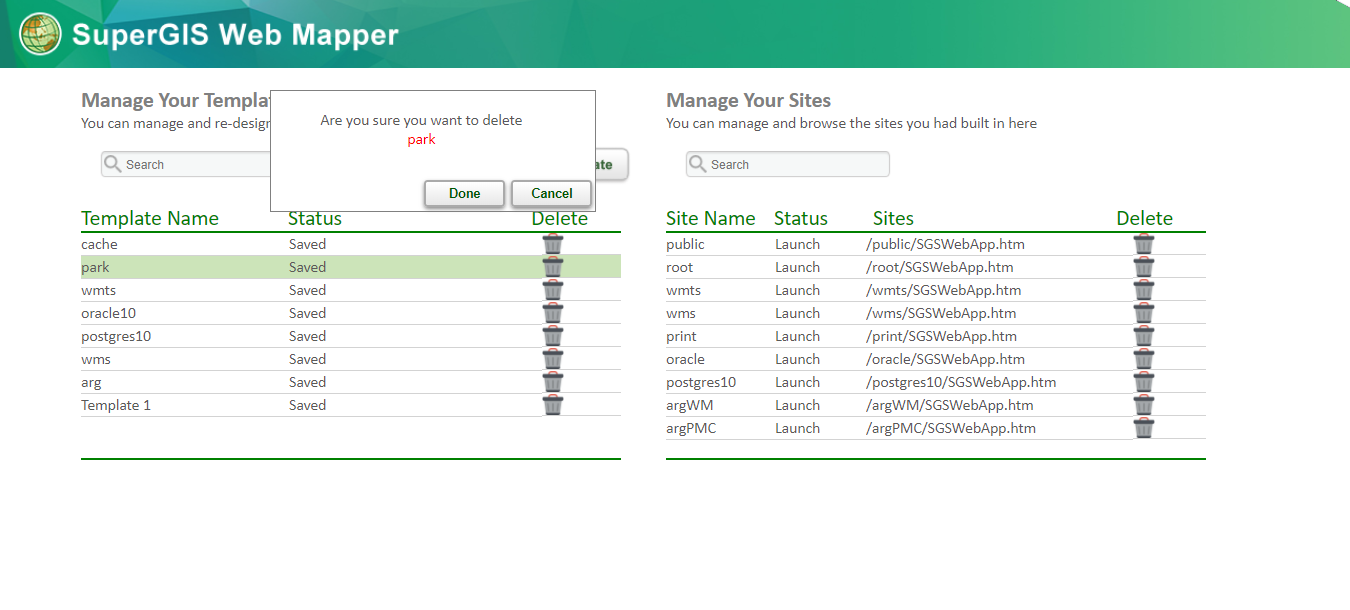Viewport: 1350px width, 610px height.
Task: Click the argPMC site name
Action: tap(691, 428)
